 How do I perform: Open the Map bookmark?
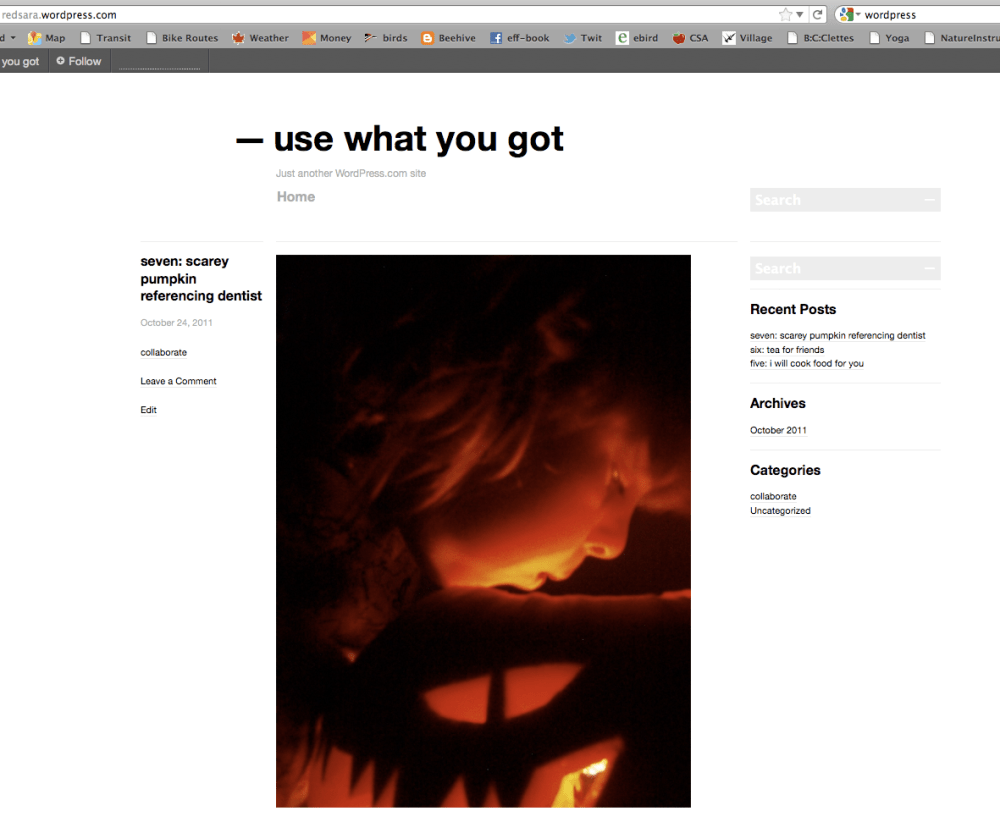pos(47,38)
